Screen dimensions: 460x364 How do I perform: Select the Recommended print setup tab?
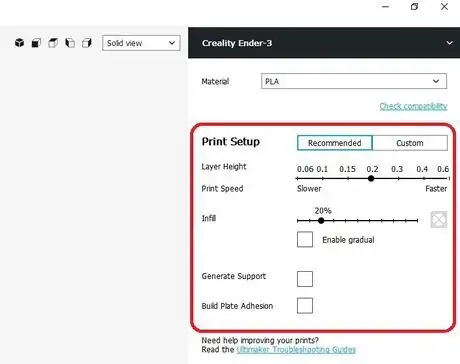click(334, 143)
